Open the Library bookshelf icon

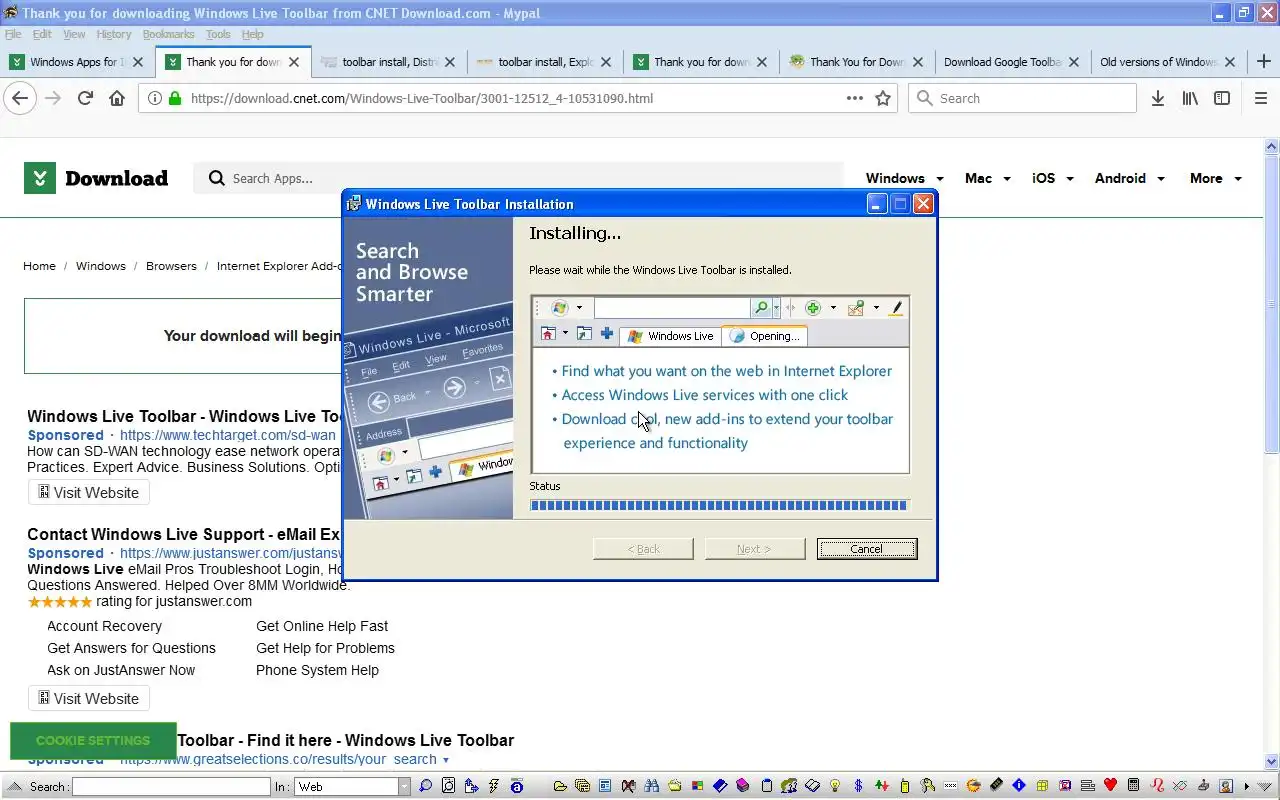coord(1190,98)
